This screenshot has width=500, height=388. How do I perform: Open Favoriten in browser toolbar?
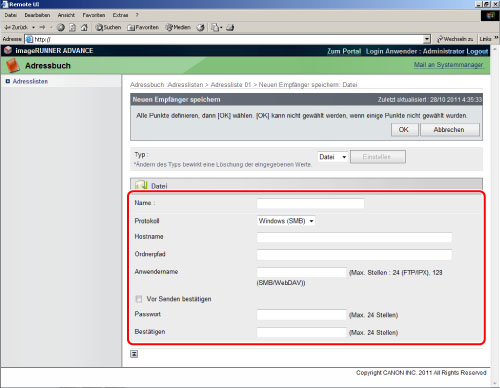coord(143,27)
